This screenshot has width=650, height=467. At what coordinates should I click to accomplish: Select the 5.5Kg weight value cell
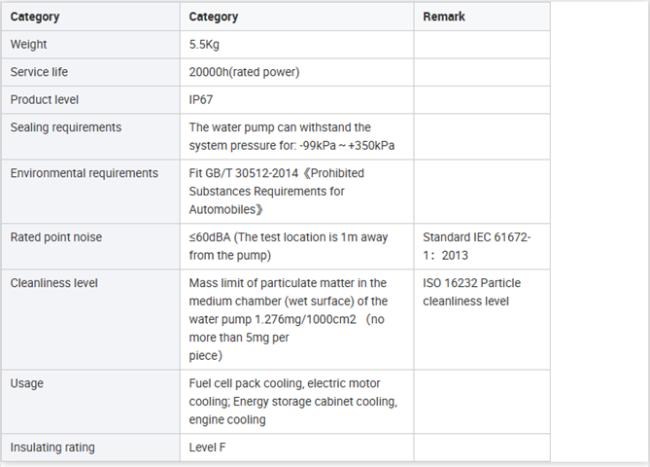(x=297, y=44)
